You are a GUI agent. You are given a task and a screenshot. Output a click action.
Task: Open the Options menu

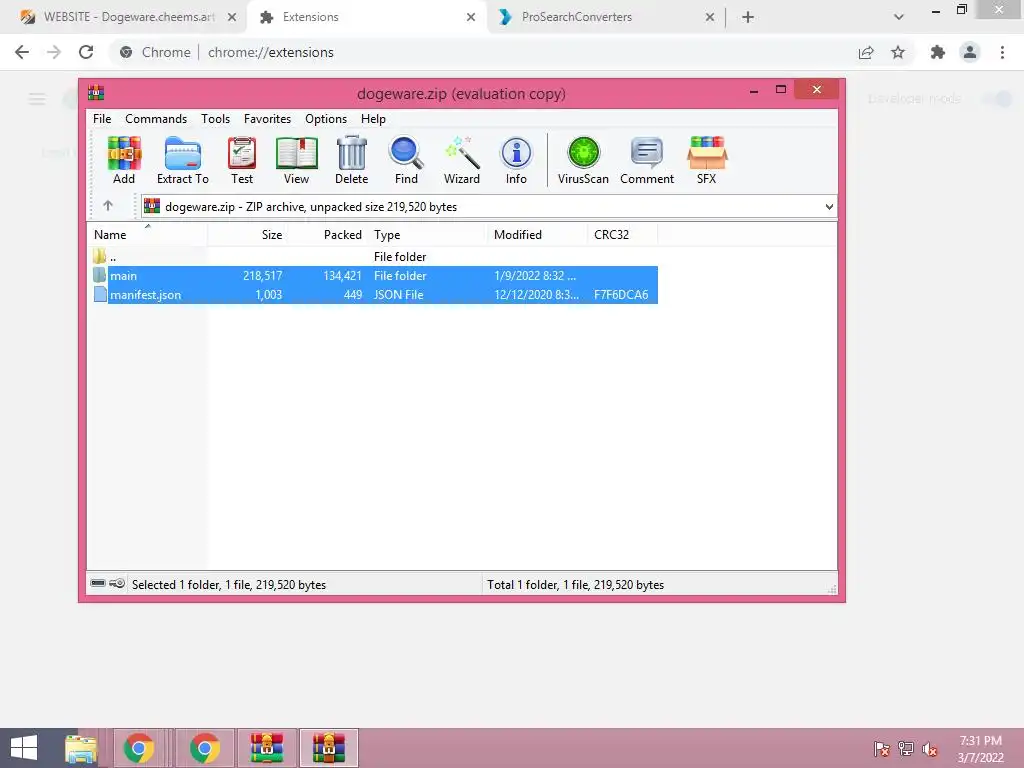[326, 119]
